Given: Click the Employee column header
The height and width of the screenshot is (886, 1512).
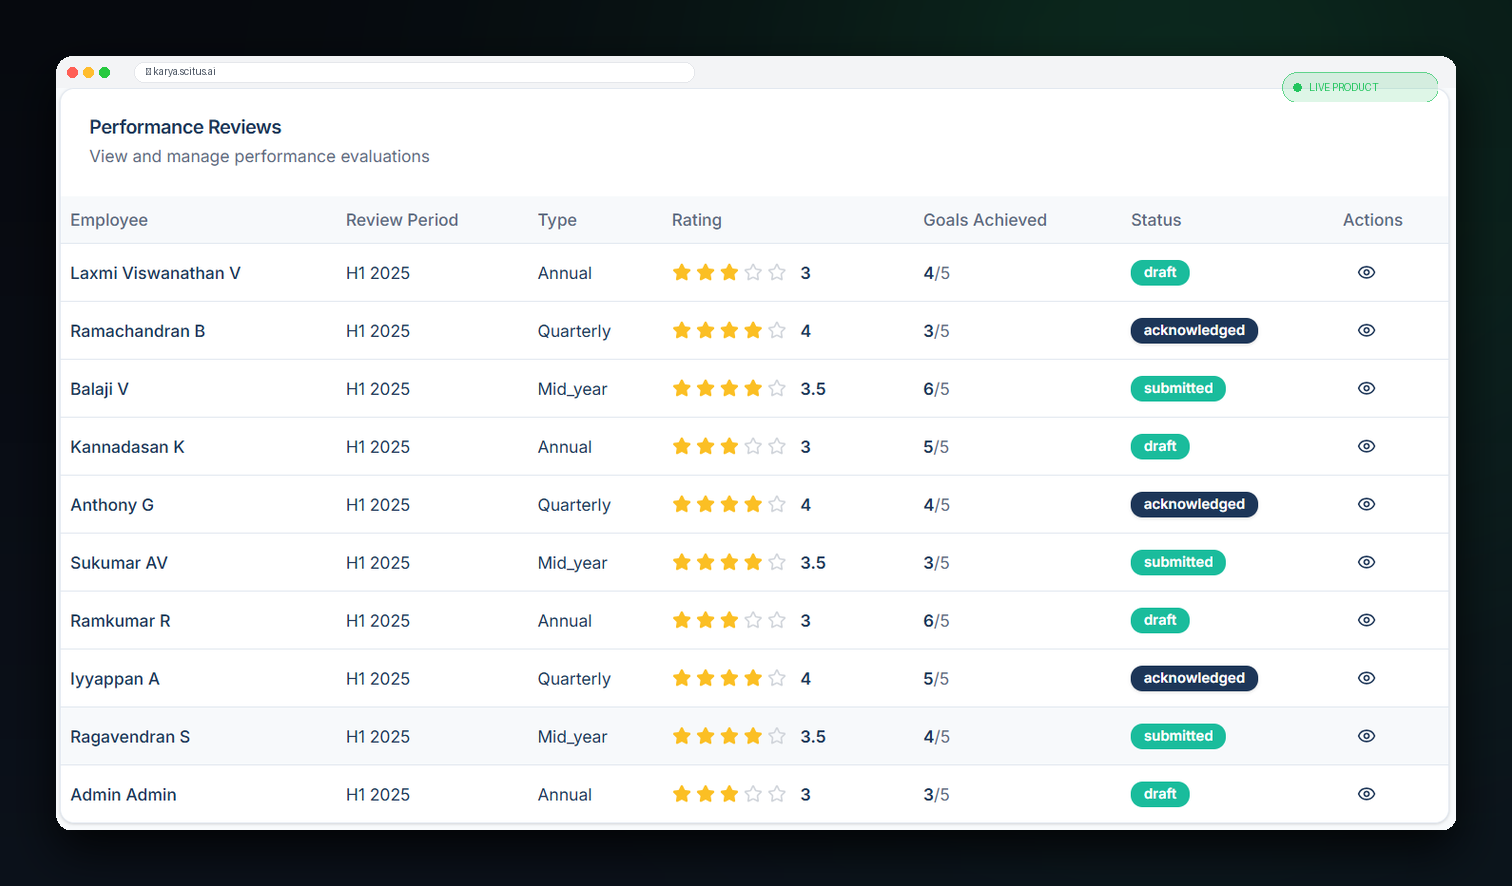Looking at the screenshot, I should [x=109, y=220].
